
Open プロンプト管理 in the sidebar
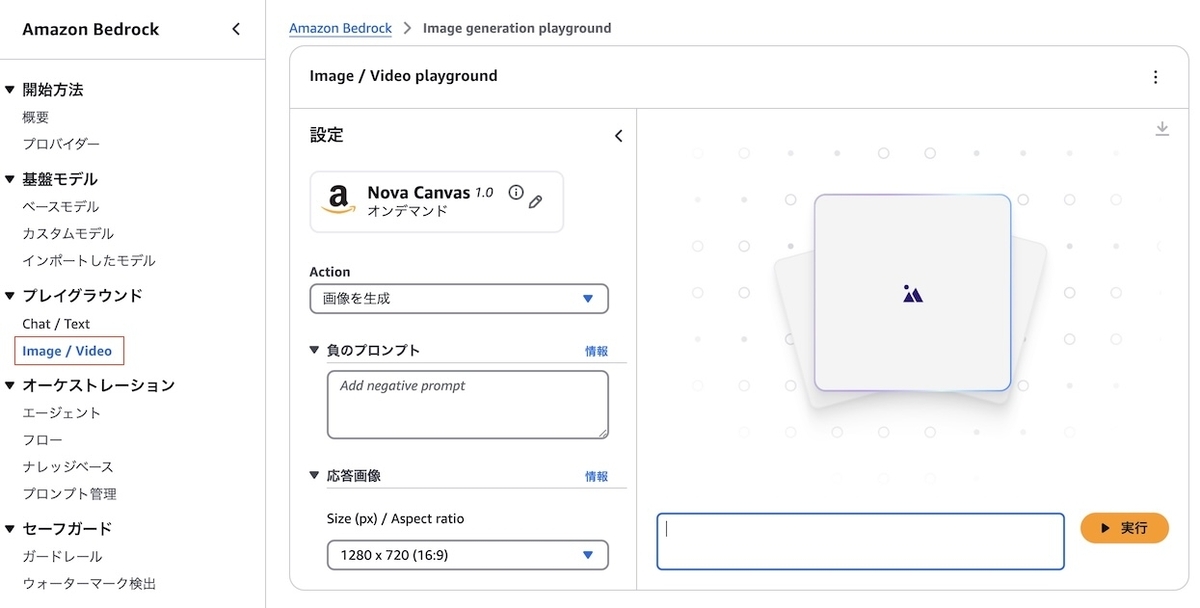pos(69,494)
